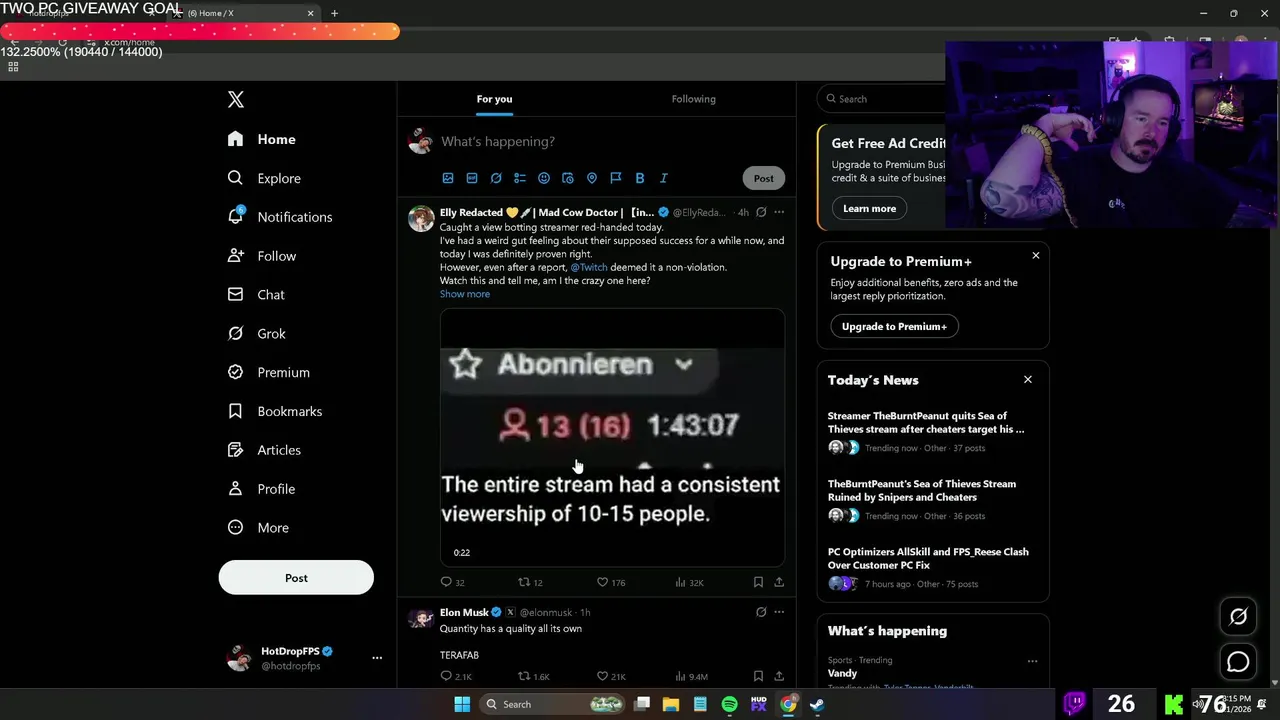Open Explore in the left sidebar
The height and width of the screenshot is (720, 1280).
[x=264, y=178]
